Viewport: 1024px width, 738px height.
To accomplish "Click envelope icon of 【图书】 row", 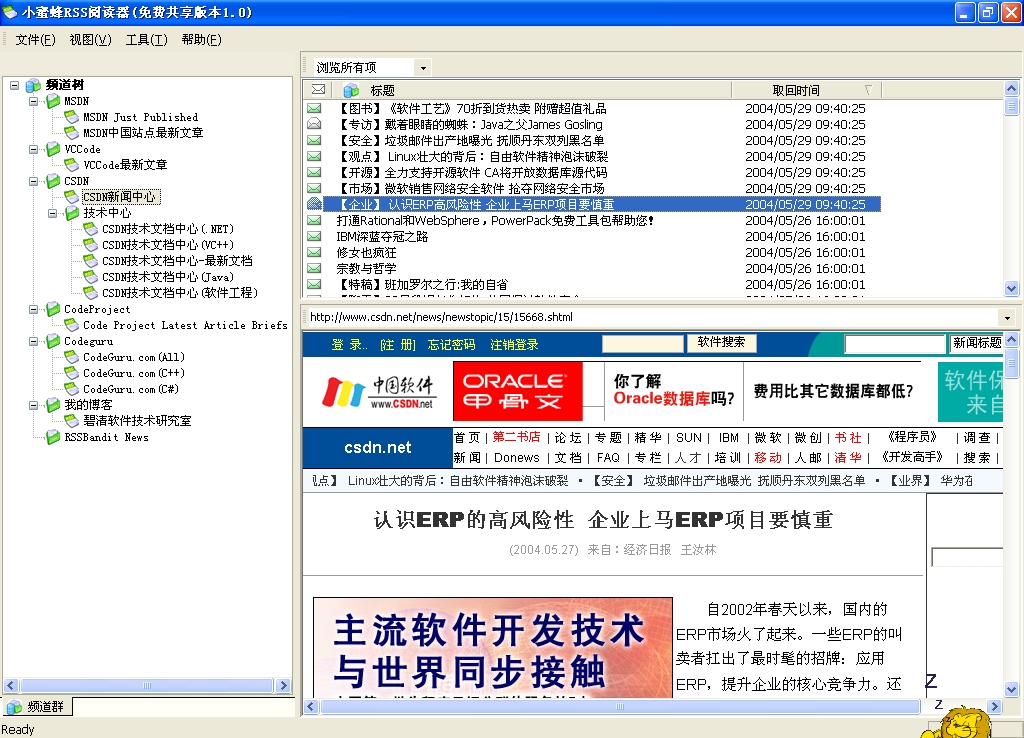I will (314, 108).
